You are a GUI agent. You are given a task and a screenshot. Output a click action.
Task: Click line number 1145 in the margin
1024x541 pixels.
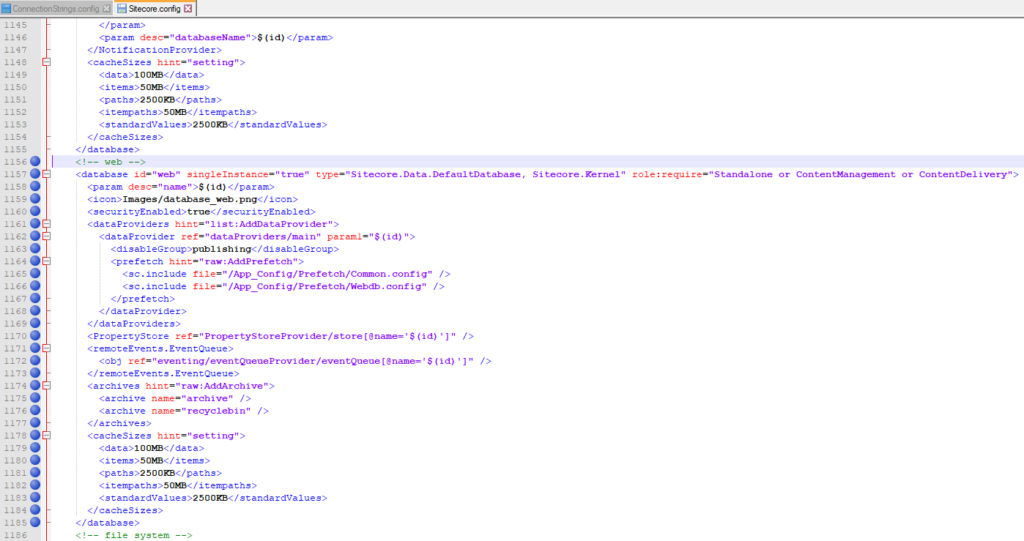point(15,25)
